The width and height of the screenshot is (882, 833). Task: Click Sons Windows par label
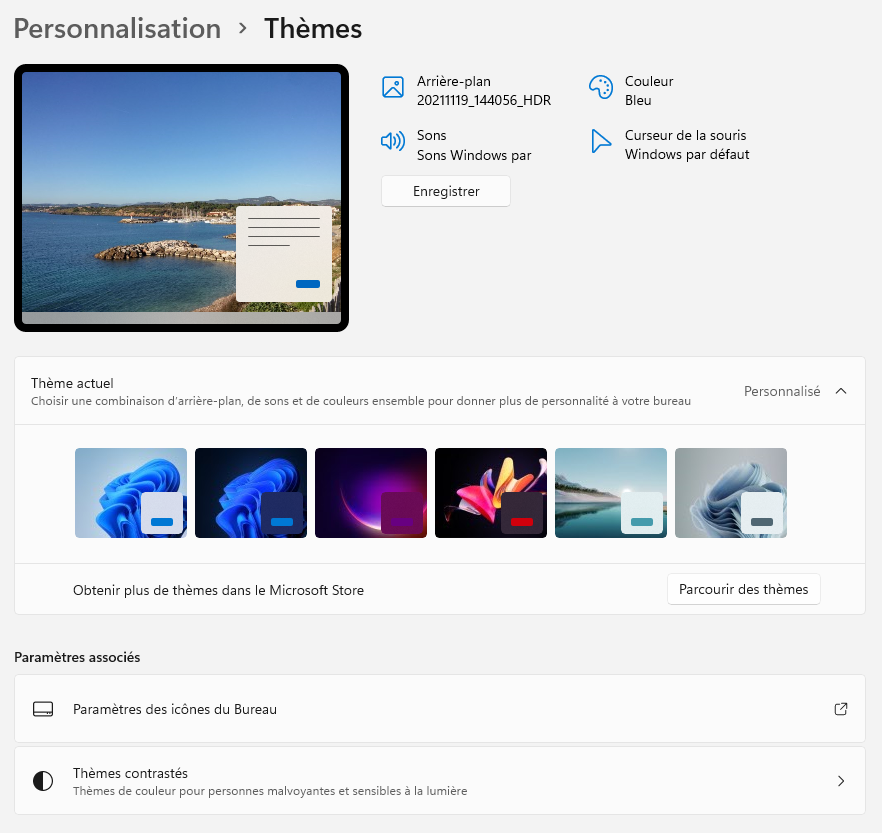pos(474,145)
